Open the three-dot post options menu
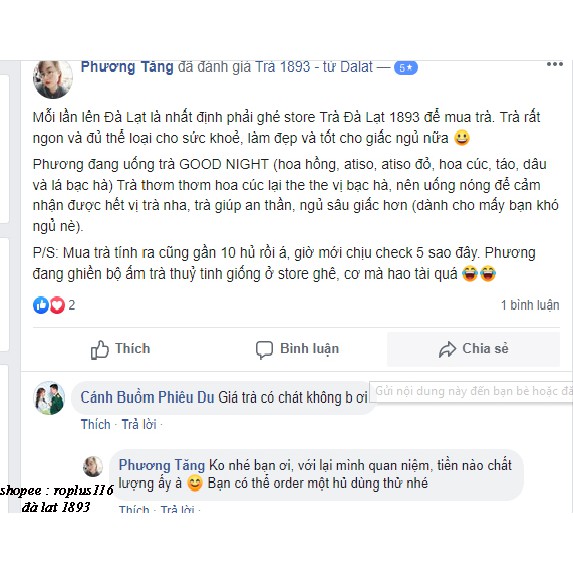 click(x=554, y=64)
